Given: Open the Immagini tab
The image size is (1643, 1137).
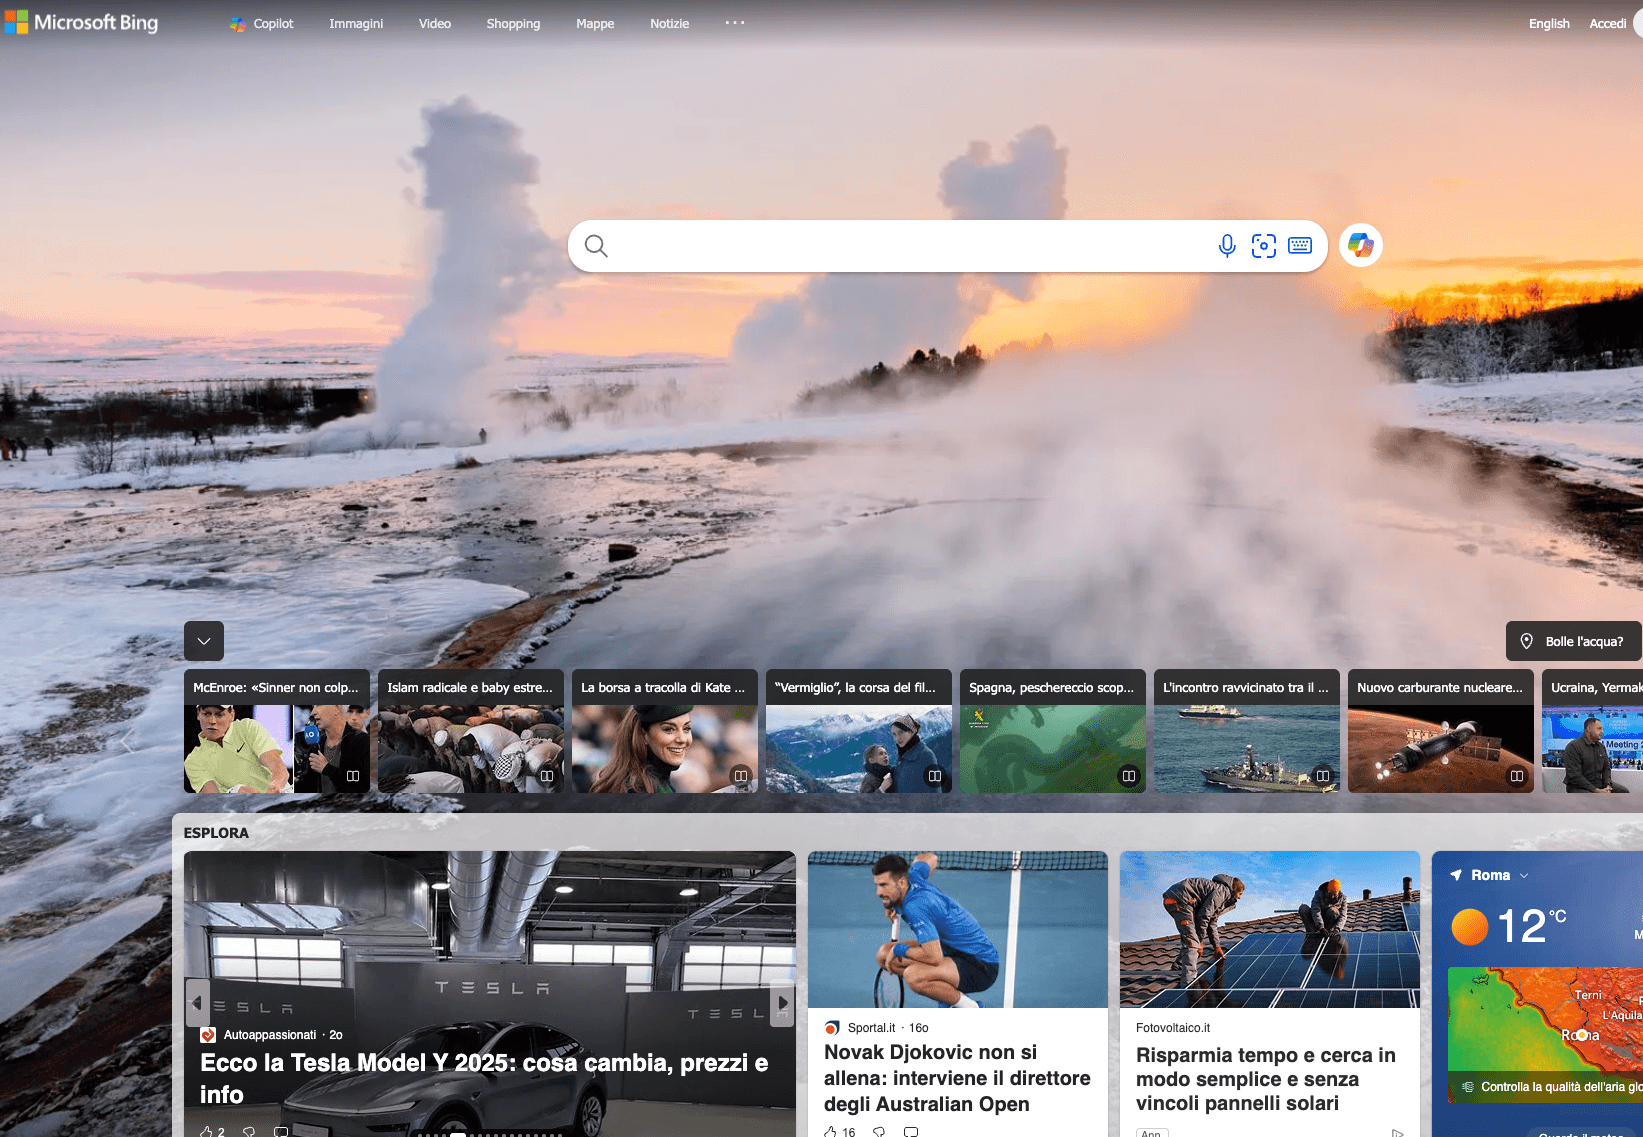Looking at the screenshot, I should pos(356,23).
